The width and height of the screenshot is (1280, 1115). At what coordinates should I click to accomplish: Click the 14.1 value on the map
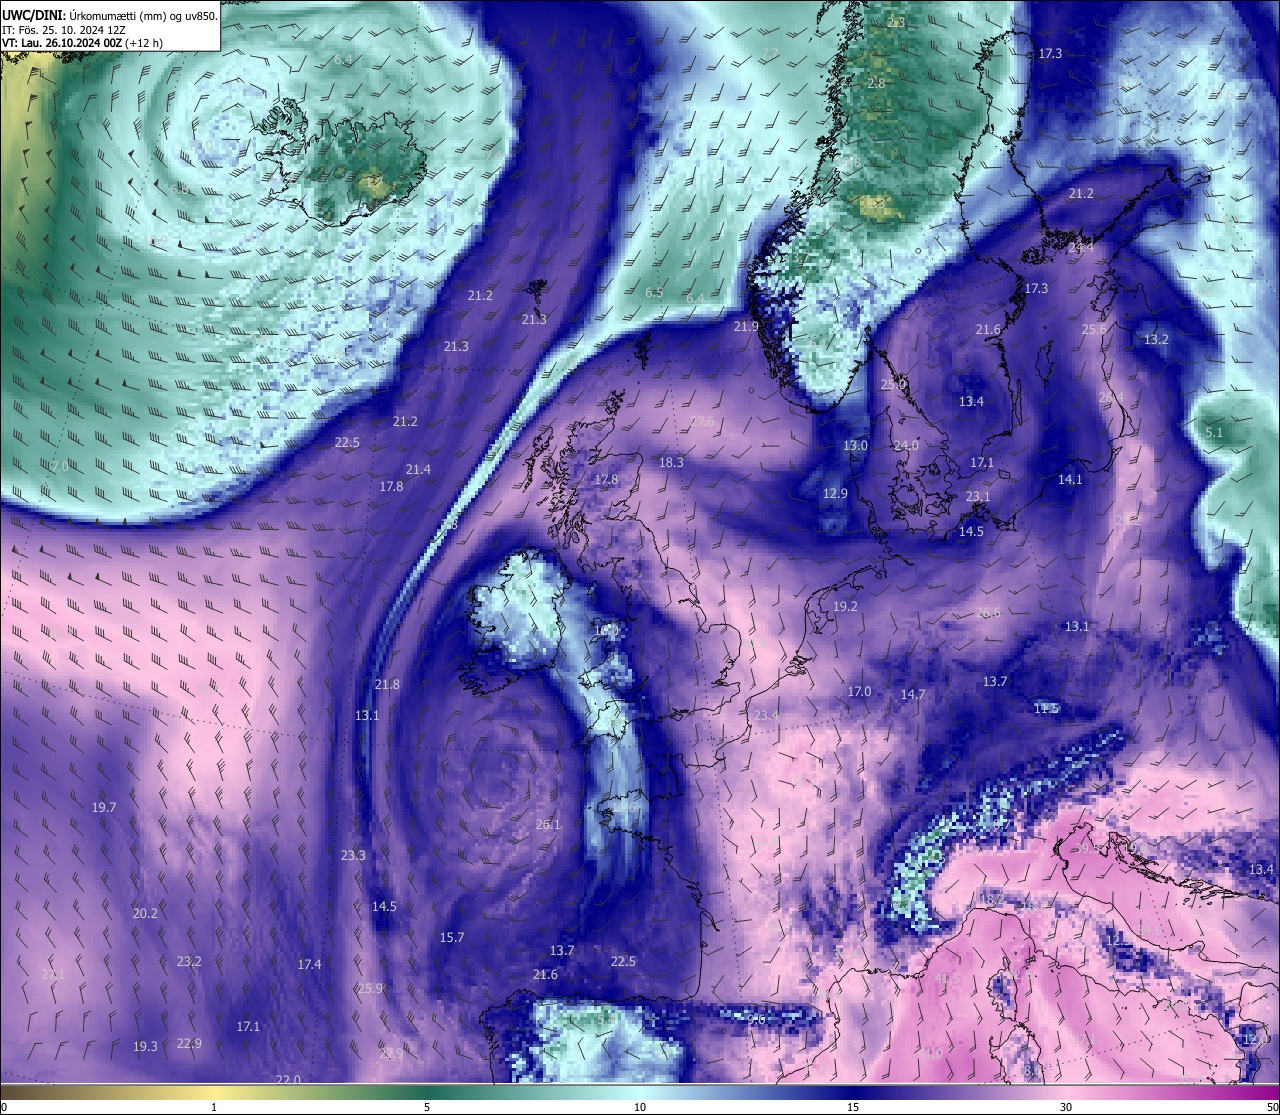[1070, 479]
